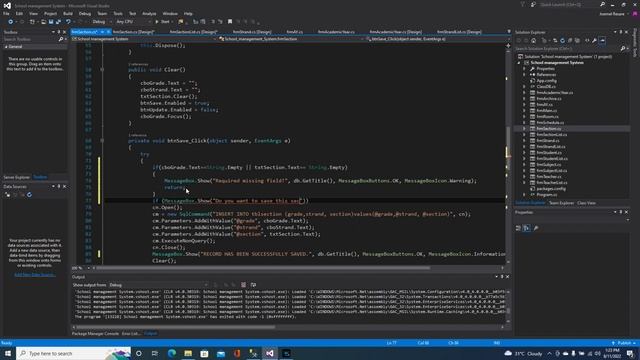Click the Start debugging button
The image size is (640, 360).
coord(163,22)
